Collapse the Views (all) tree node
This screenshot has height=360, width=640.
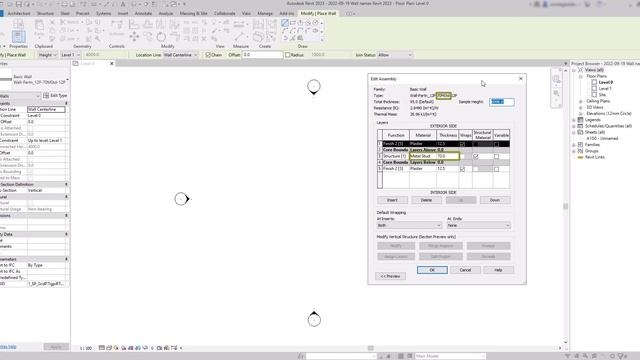574,70
